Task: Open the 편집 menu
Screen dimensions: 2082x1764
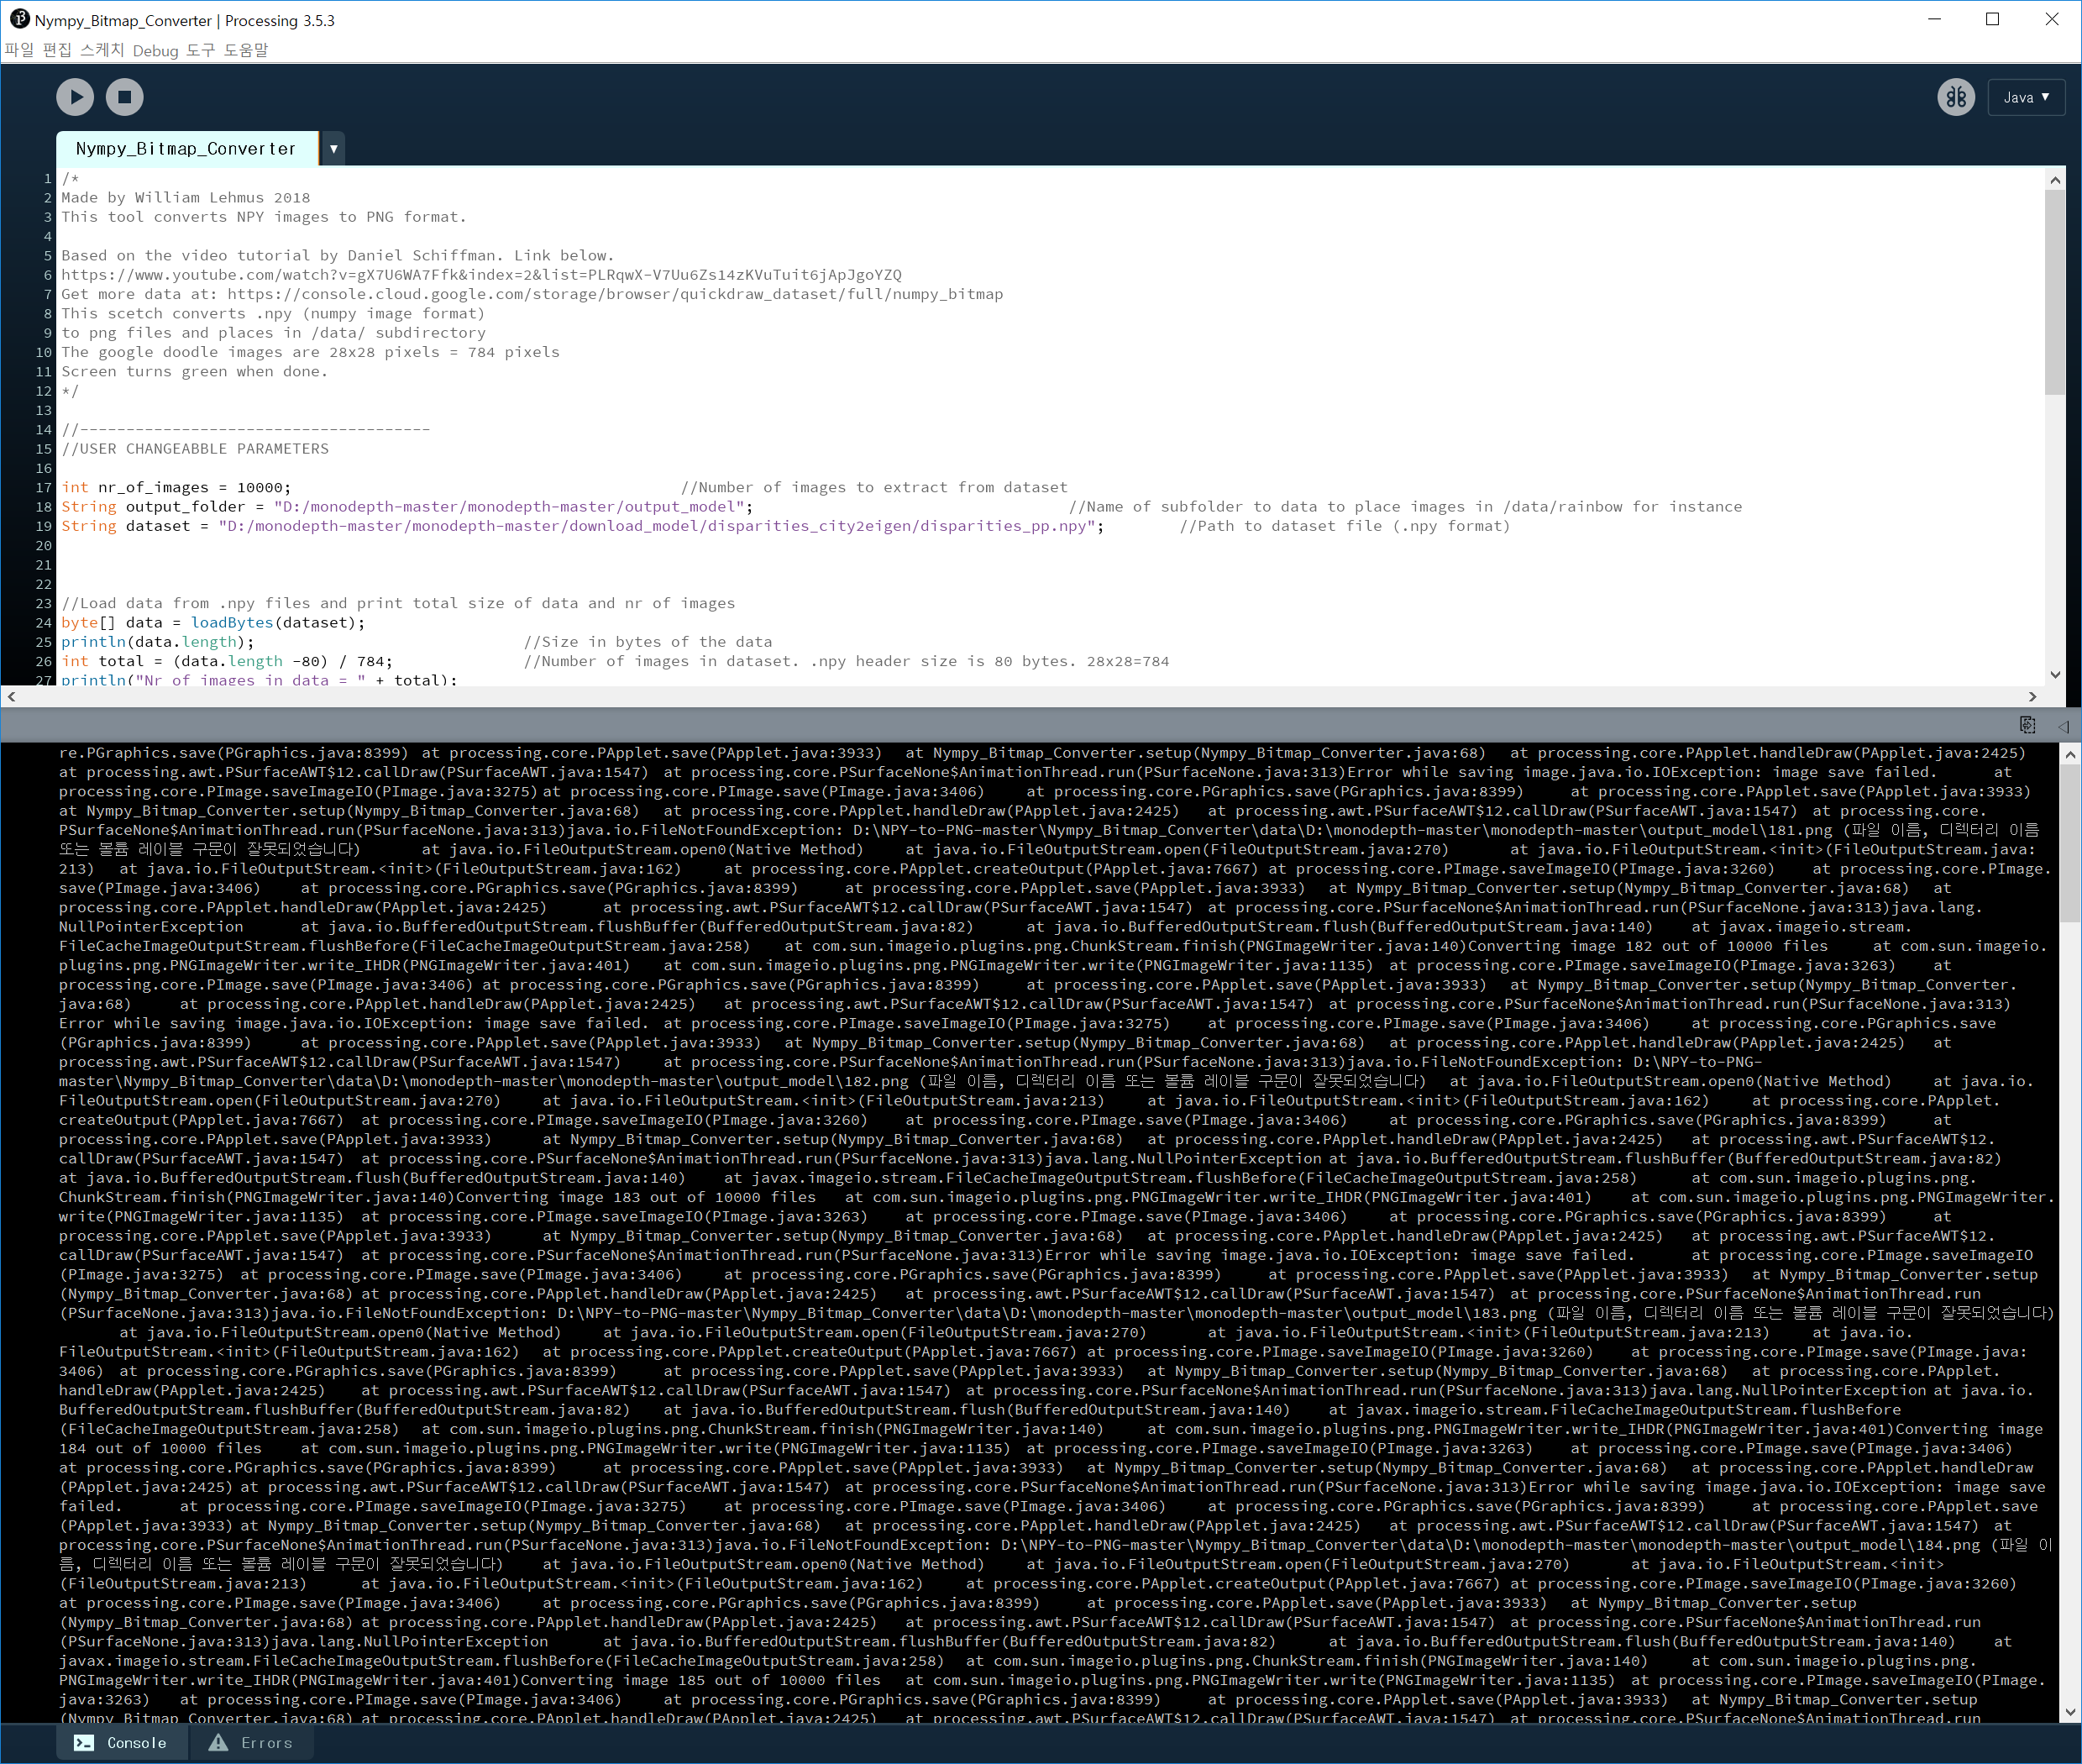Action: [x=57, y=50]
